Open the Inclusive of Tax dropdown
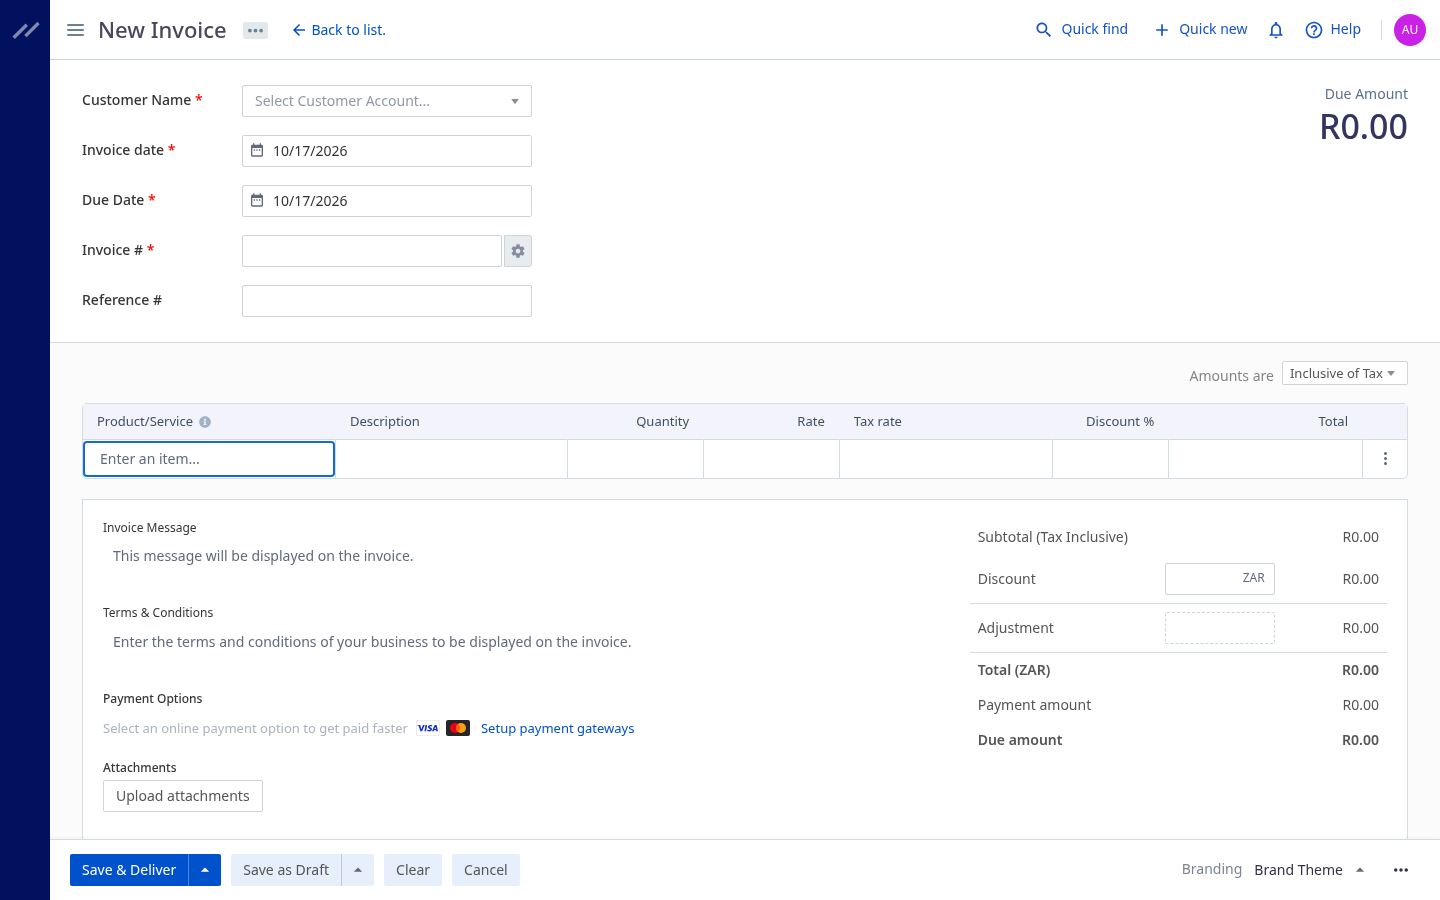 click(1345, 373)
